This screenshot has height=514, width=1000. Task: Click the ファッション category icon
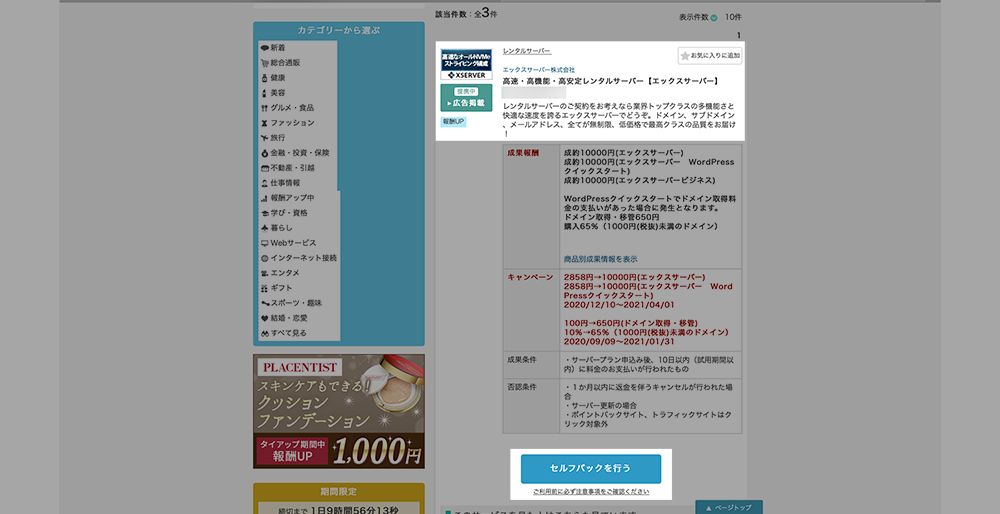pyautogui.click(x=265, y=123)
